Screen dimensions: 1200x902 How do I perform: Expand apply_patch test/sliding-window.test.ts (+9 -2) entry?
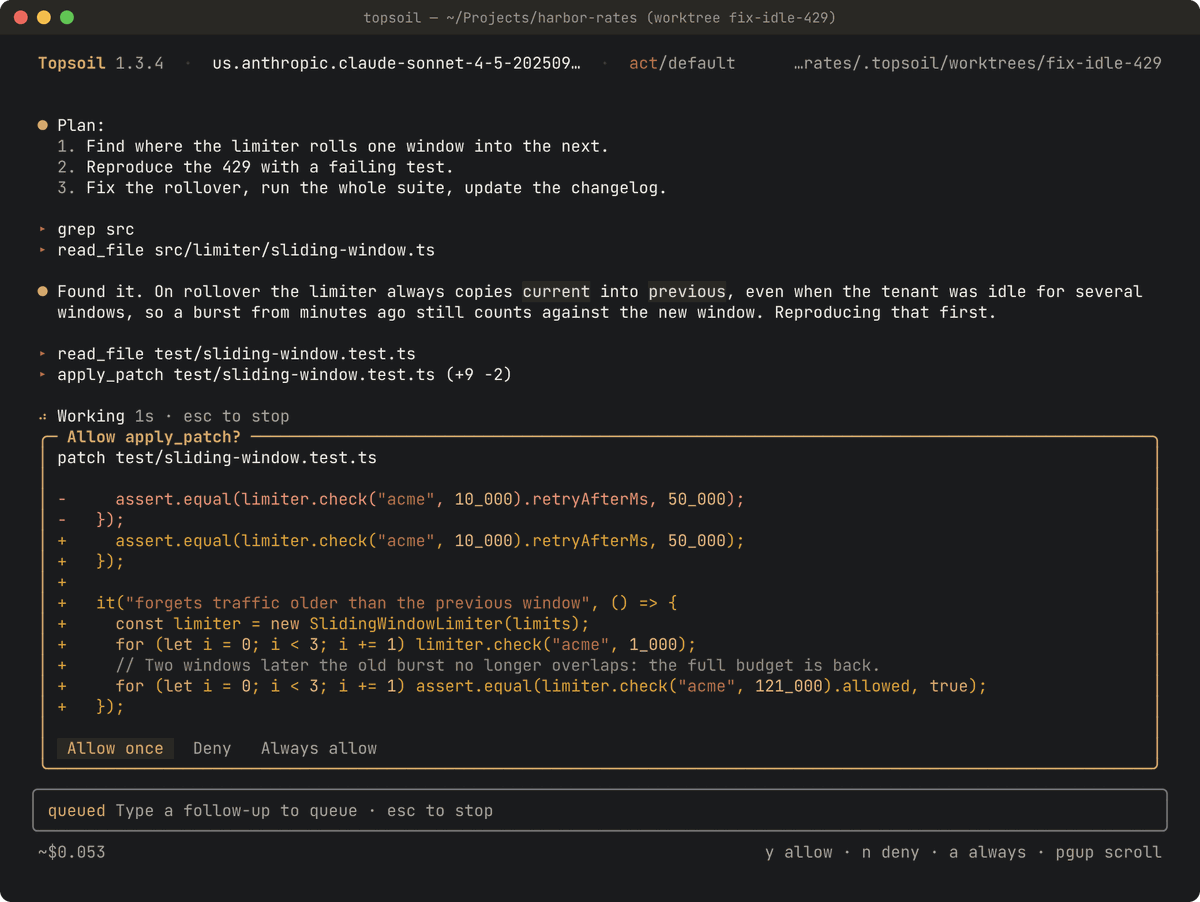point(275,375)
